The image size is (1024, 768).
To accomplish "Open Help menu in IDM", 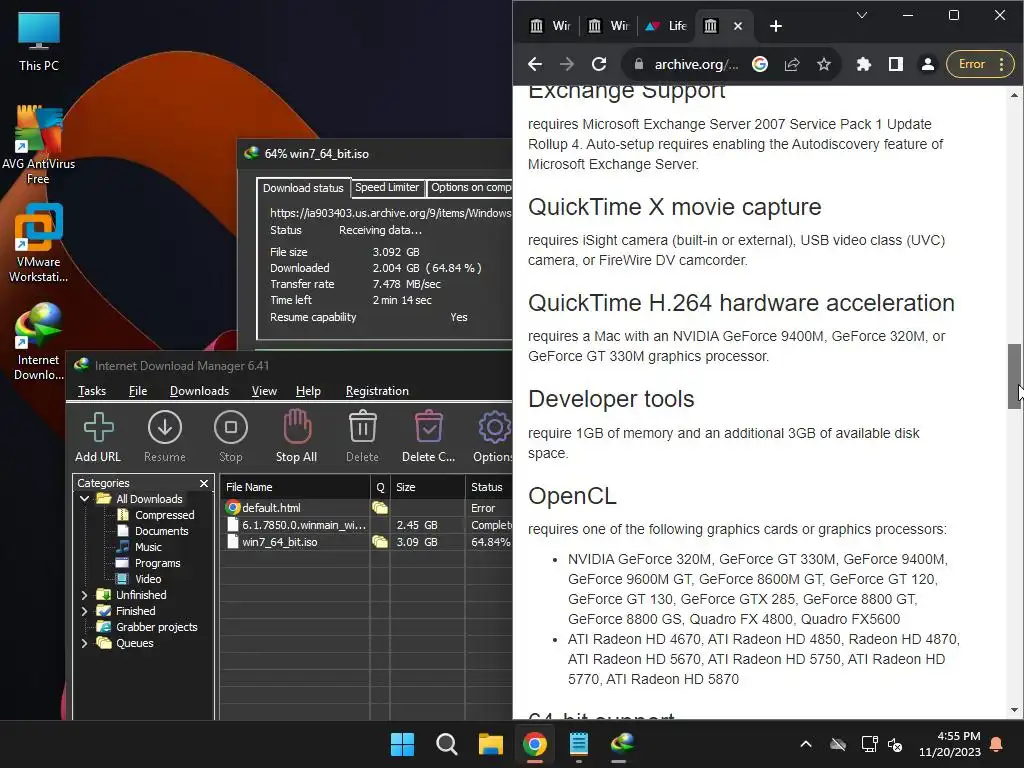I will (x=308, y=391).
